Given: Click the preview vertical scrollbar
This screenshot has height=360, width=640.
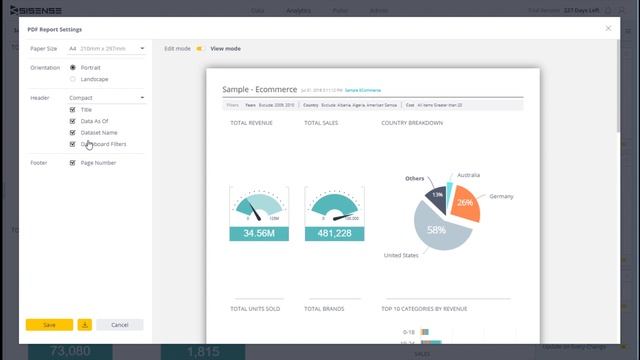Looking at the screenshot, I should pos(618,86).
